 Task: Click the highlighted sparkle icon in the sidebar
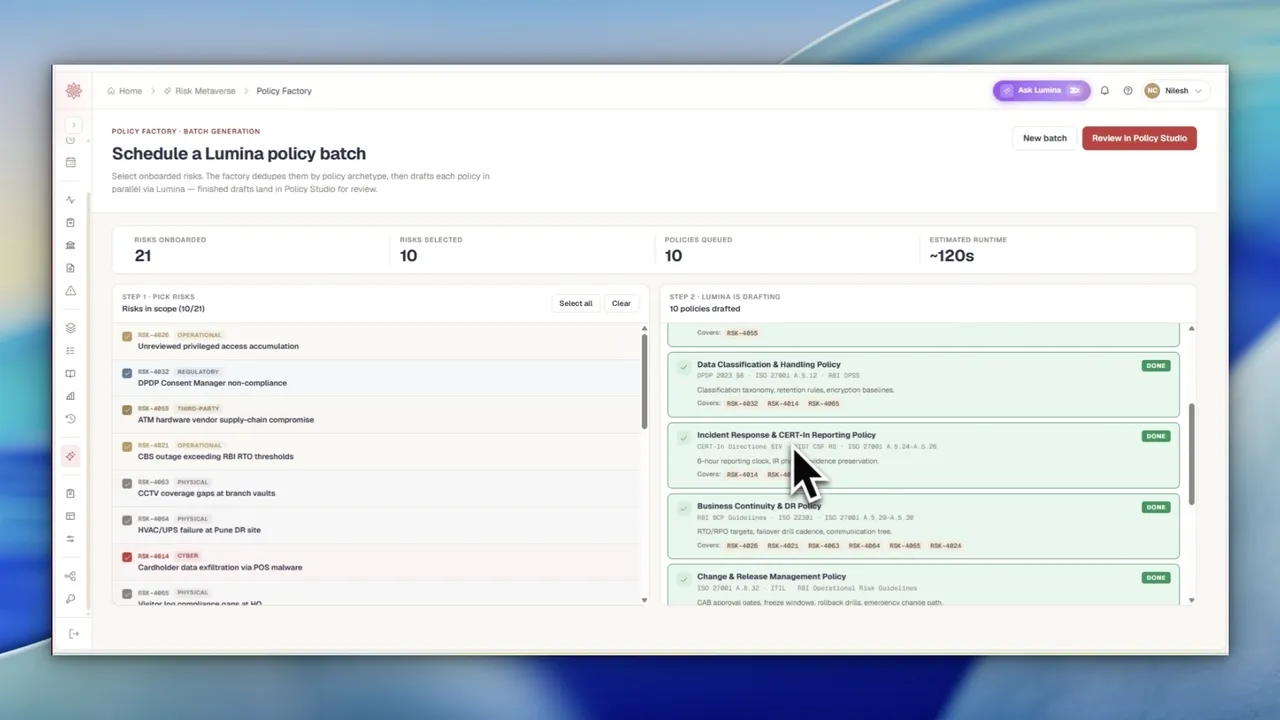[x=70, y=456]
